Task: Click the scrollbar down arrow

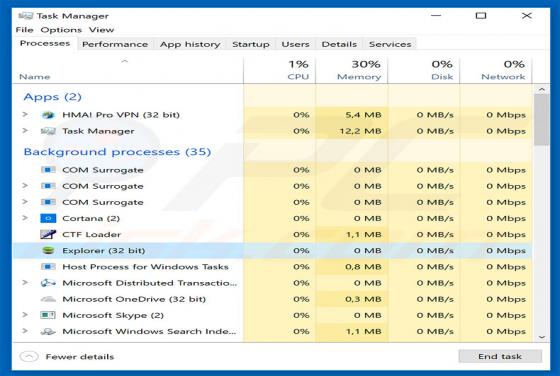Action: point(542,336)
